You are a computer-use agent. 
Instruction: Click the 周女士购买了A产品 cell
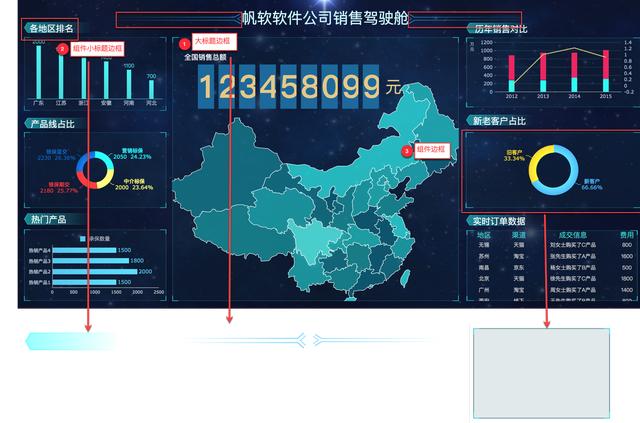573,290
